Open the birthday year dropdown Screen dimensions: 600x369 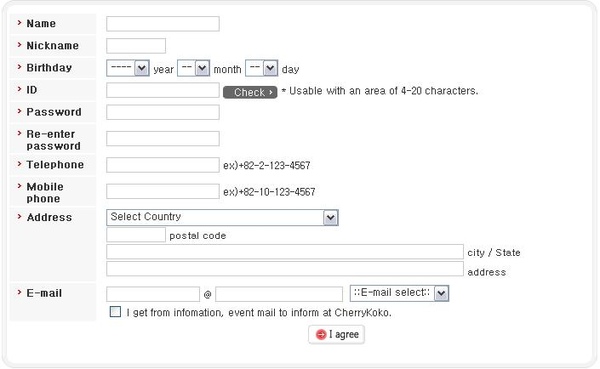click(x=128, y=68)
